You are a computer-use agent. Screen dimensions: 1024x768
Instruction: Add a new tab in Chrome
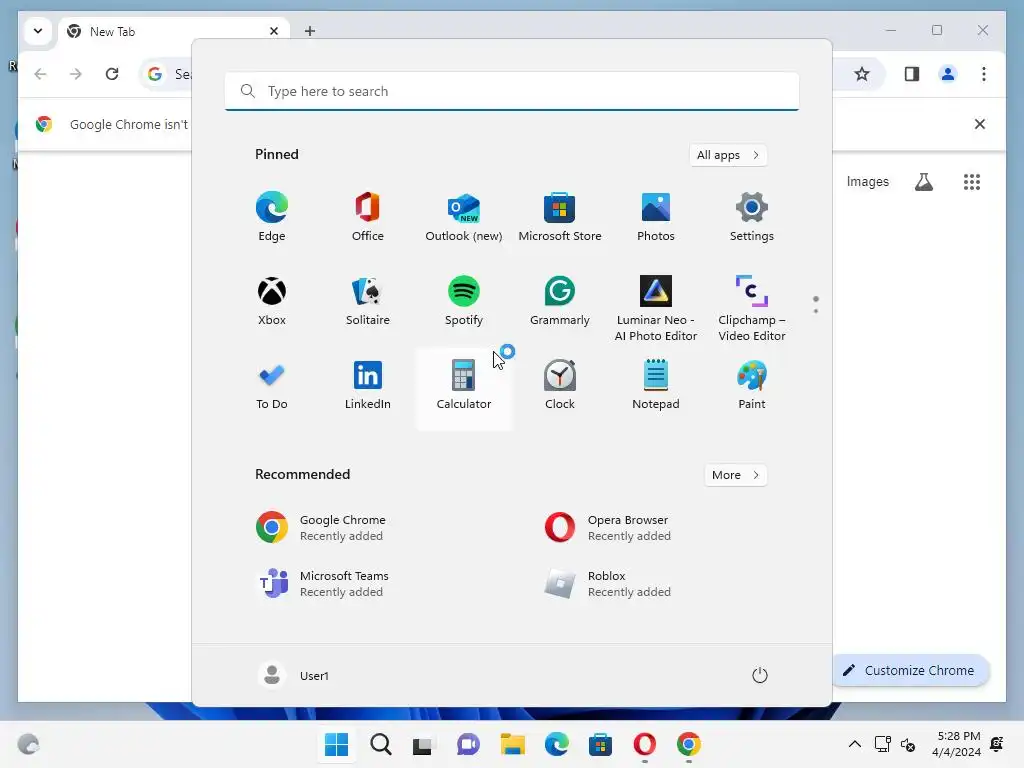tap(310, 31)
